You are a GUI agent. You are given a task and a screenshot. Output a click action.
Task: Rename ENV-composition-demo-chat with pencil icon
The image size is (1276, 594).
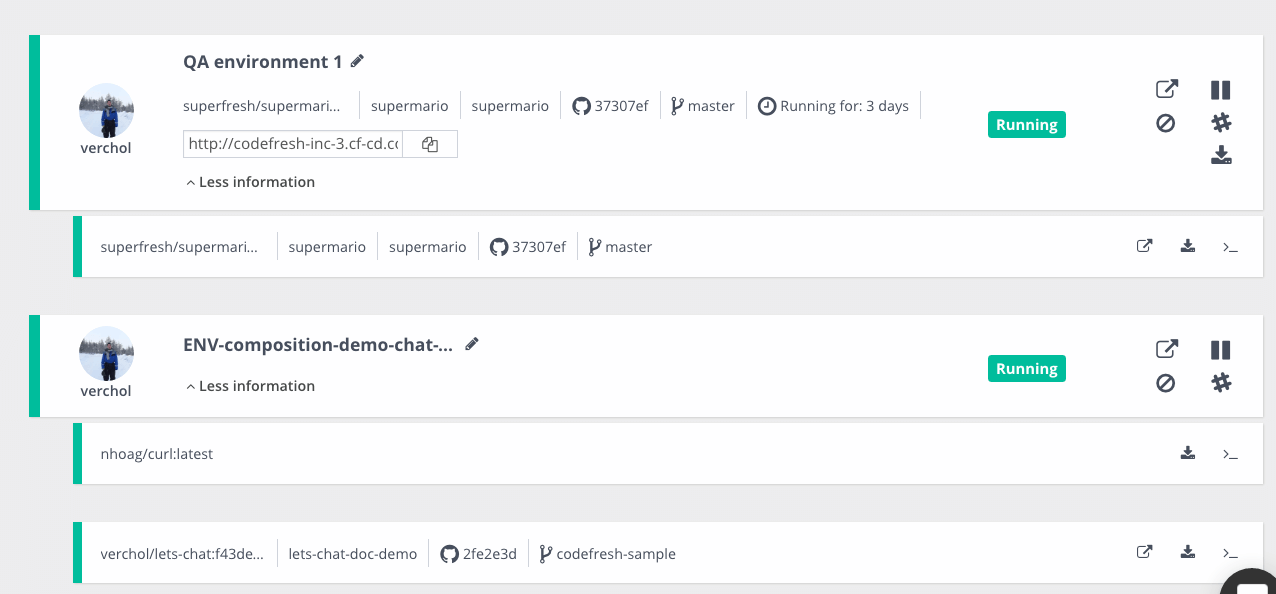click(x=472, y=344)
